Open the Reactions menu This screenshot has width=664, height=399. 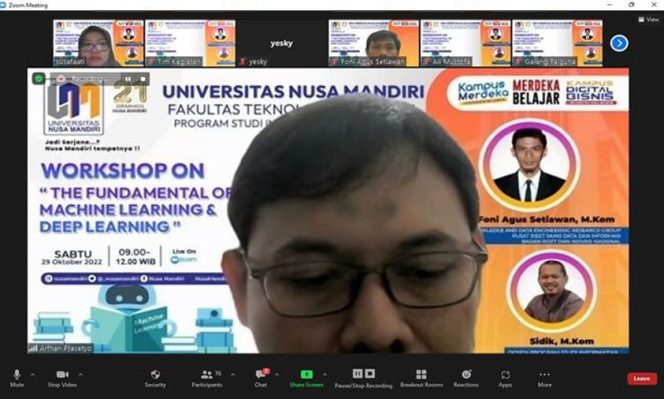point(466,378)
